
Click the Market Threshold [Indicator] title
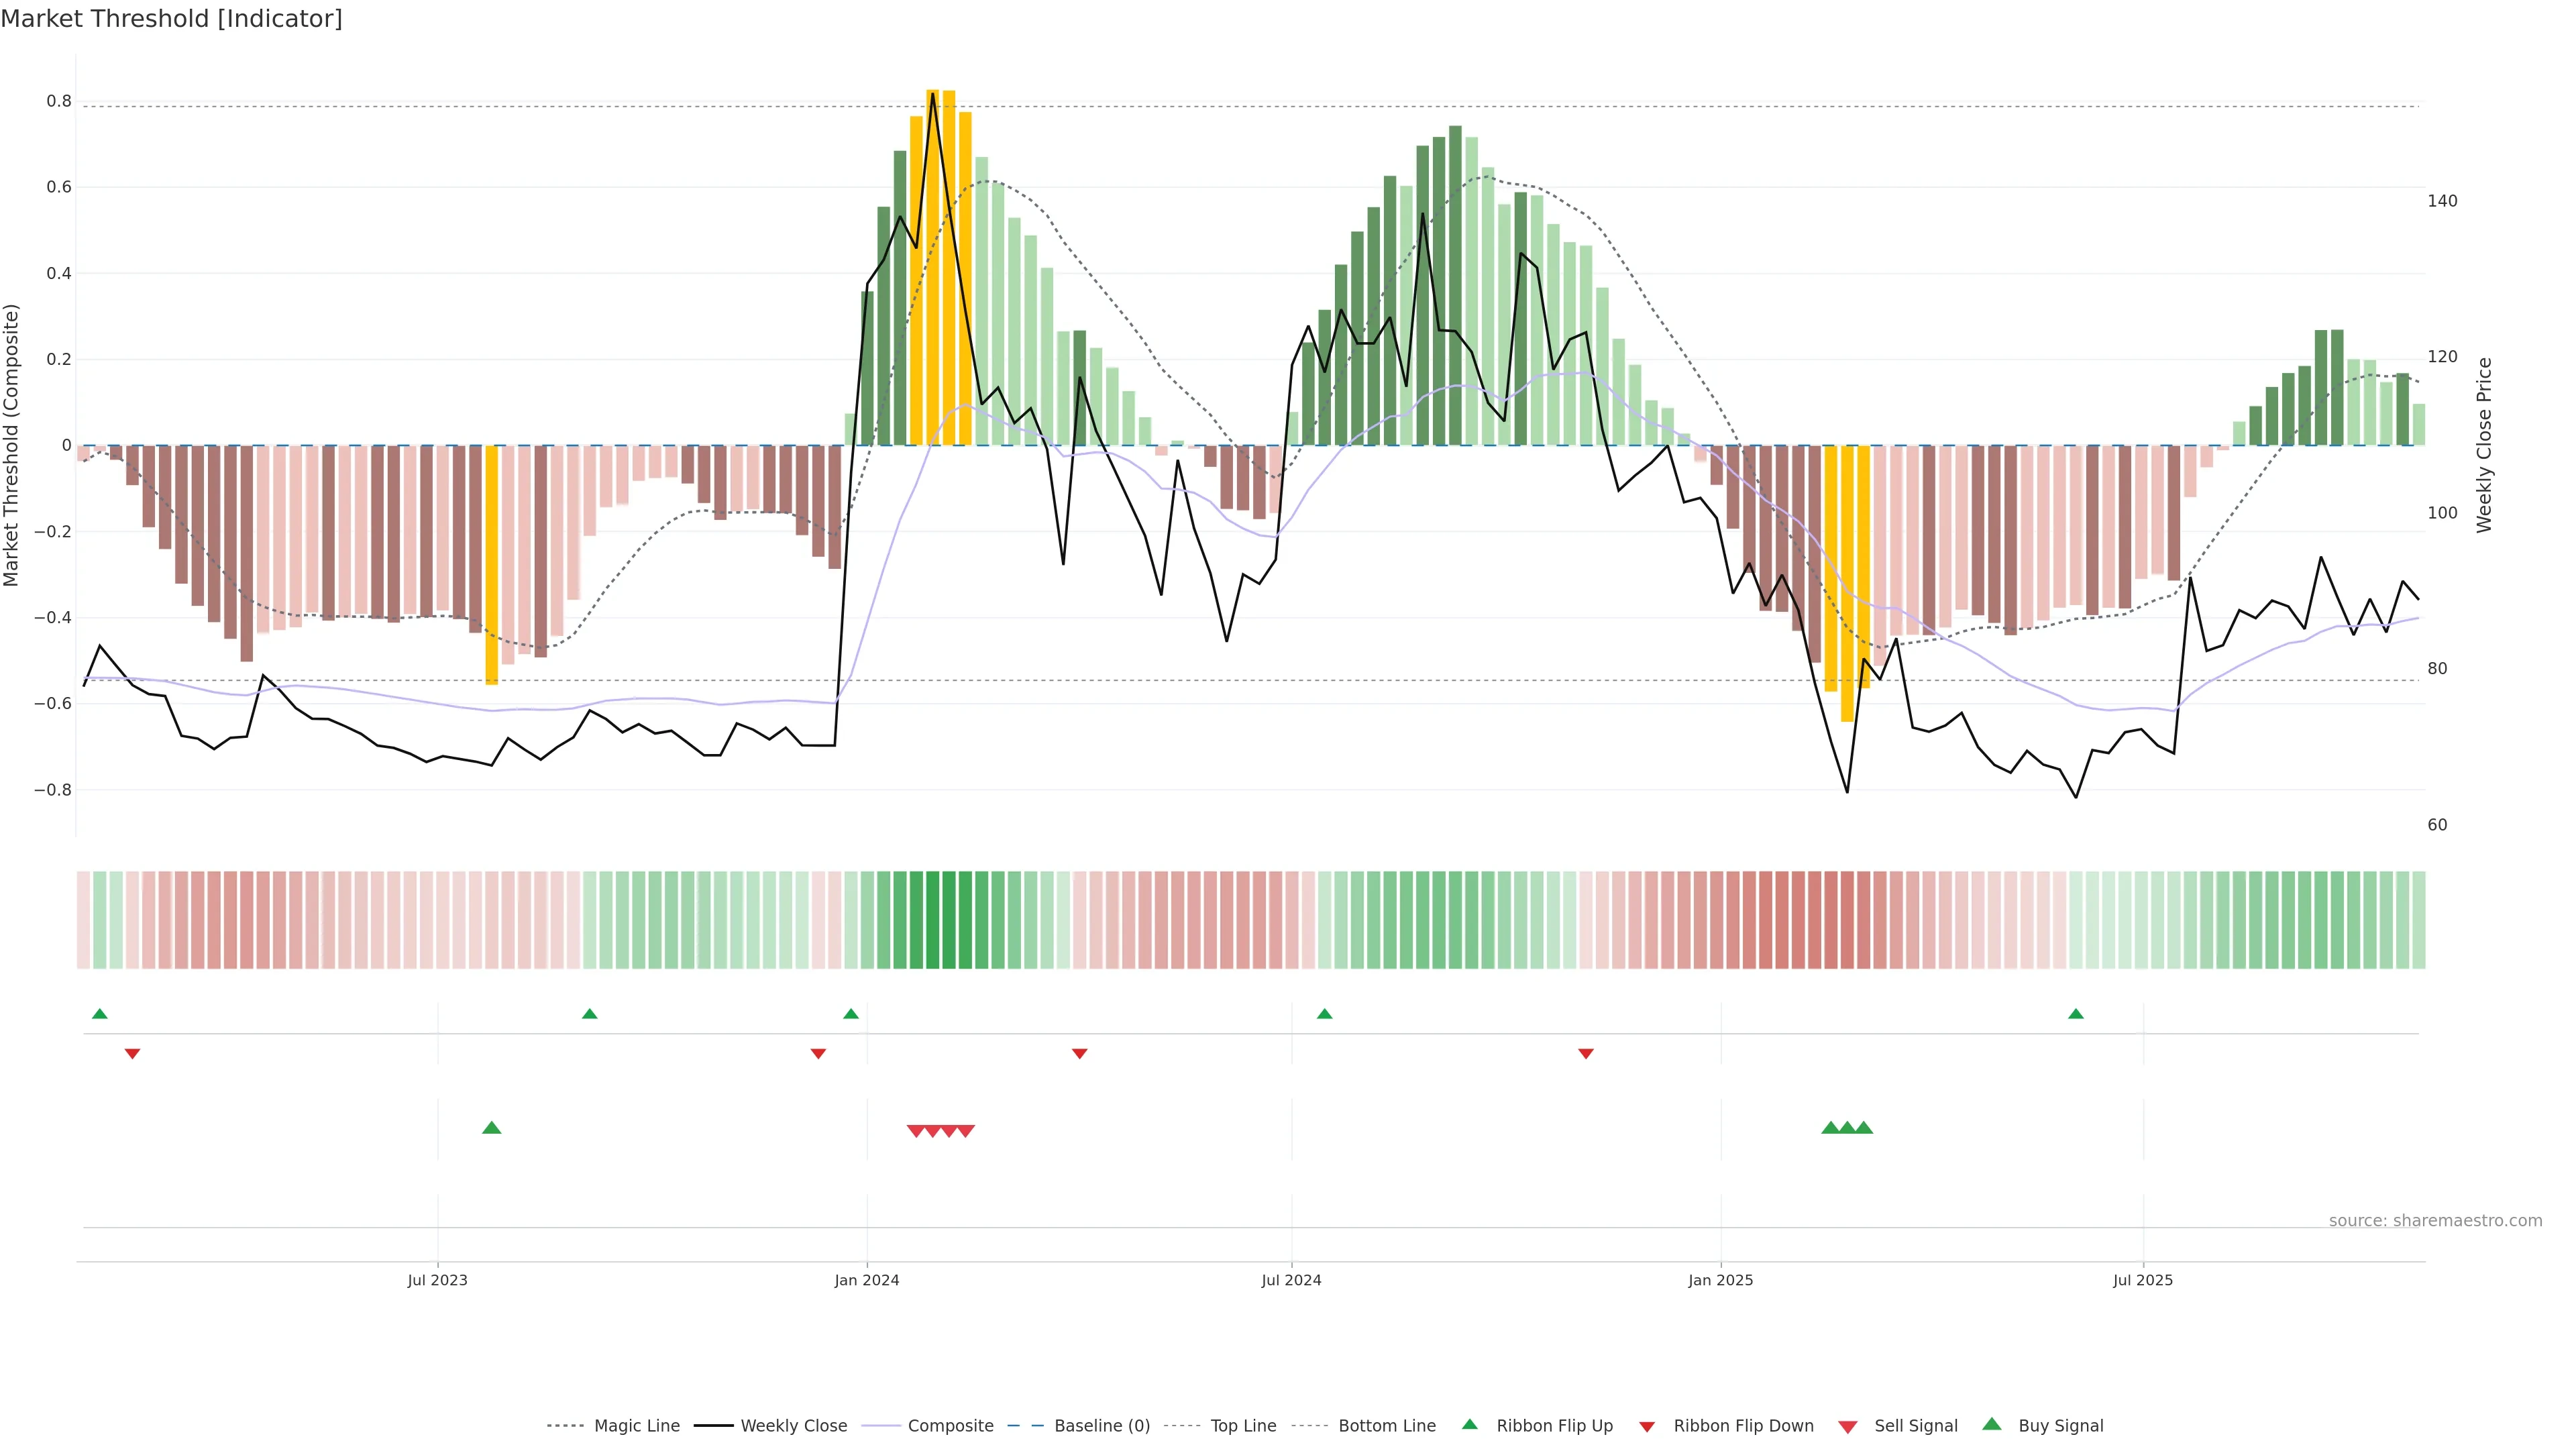[x=171, y=19]
